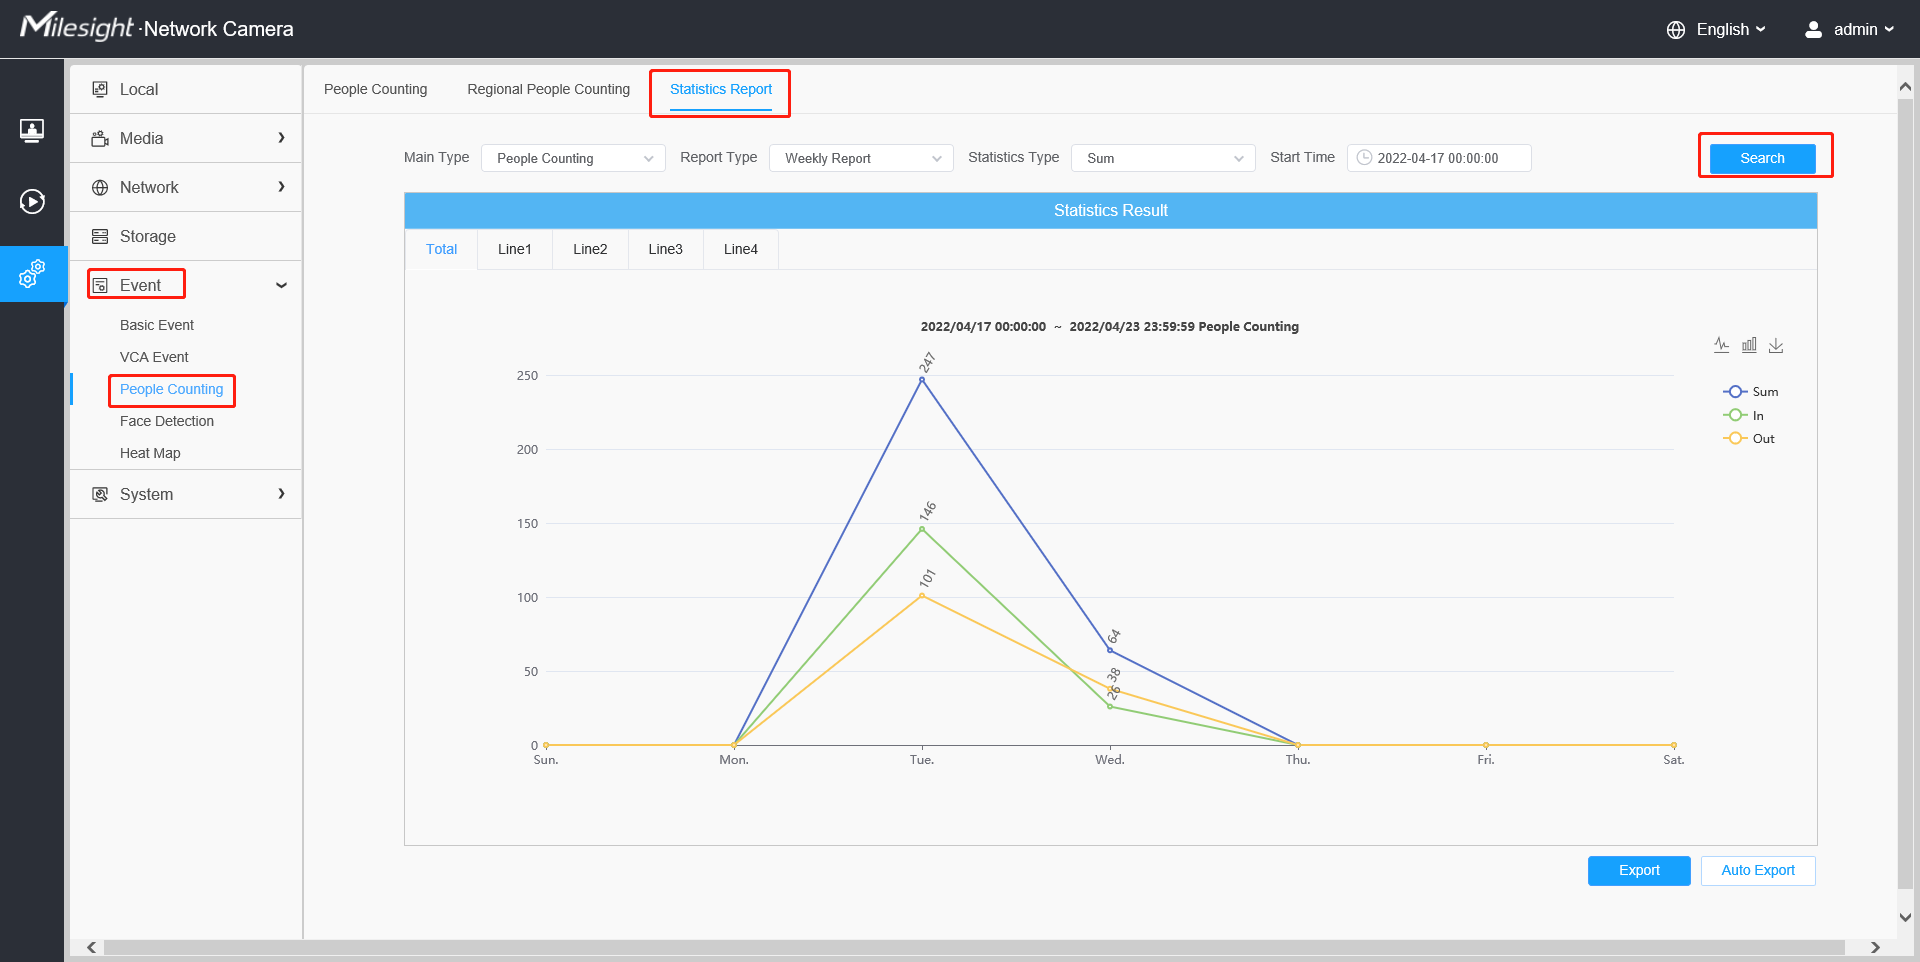
Task: Toggle the Out series in legend
Action: (x=1748, y=438)
